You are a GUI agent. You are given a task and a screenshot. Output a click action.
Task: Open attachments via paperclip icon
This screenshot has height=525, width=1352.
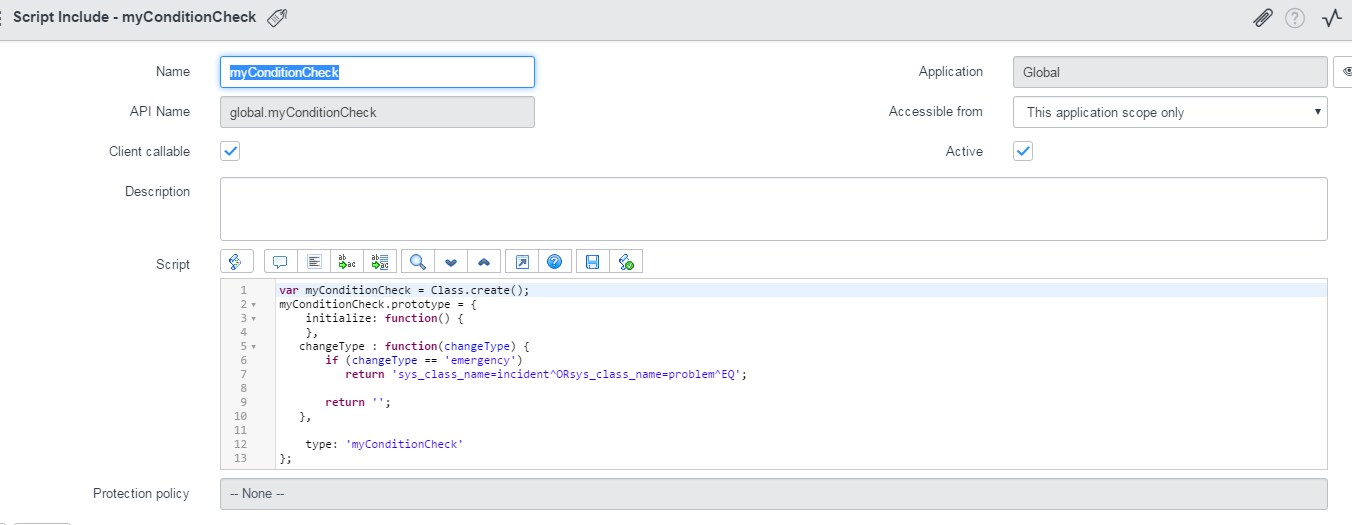pos(1262,18)
